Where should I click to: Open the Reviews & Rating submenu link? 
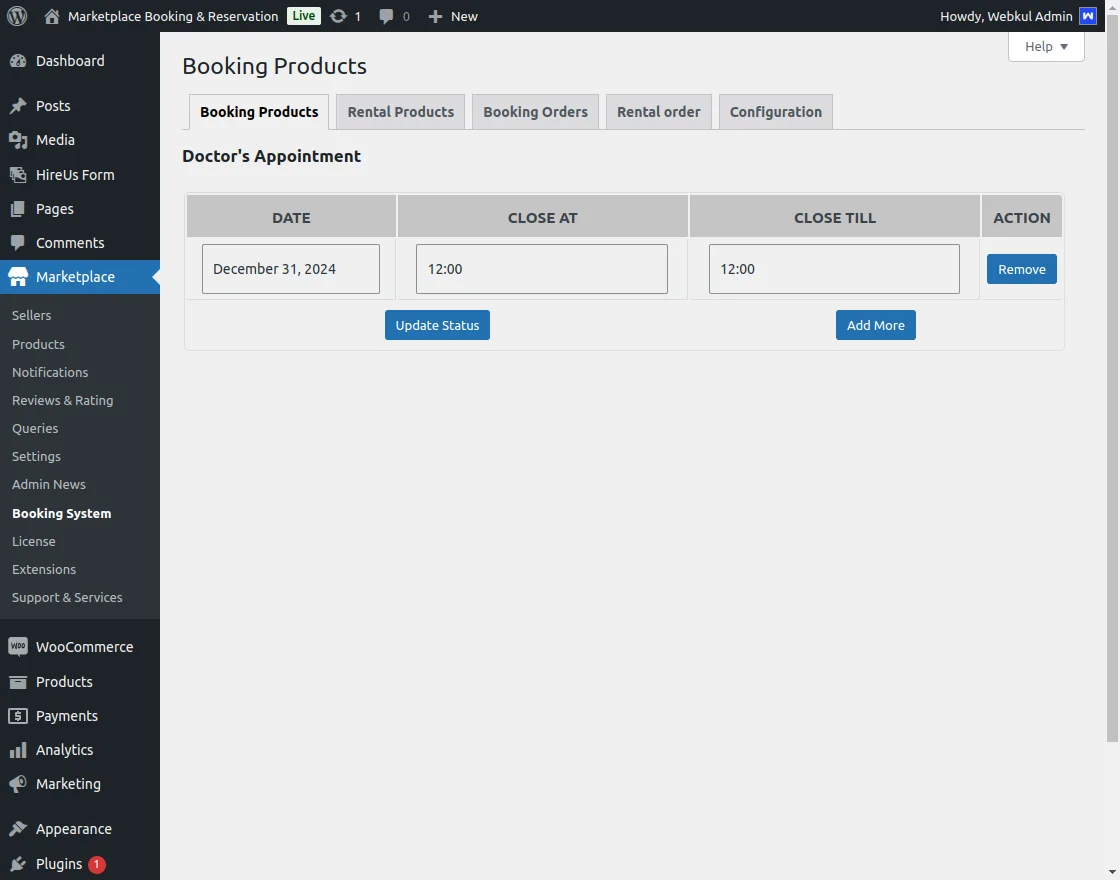point(62,400)
